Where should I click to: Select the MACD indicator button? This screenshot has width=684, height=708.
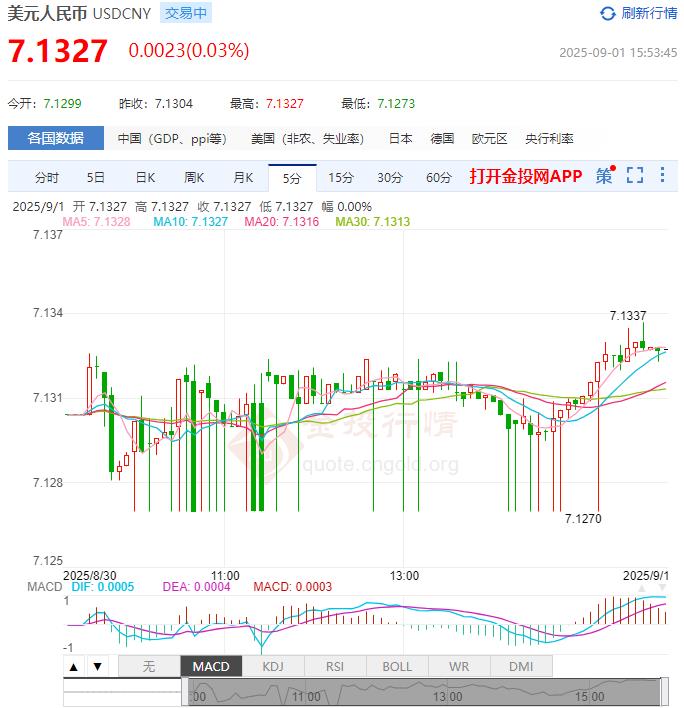[x=211, y=666]
